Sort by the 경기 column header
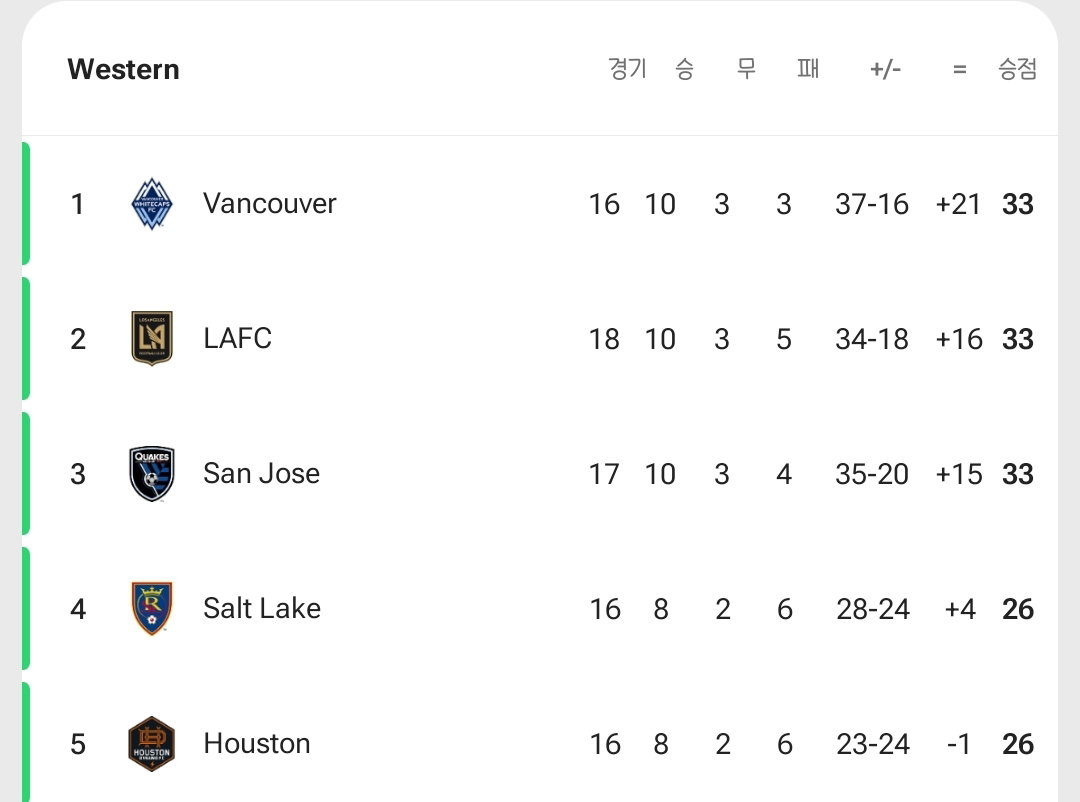 (x=627, y=69)
